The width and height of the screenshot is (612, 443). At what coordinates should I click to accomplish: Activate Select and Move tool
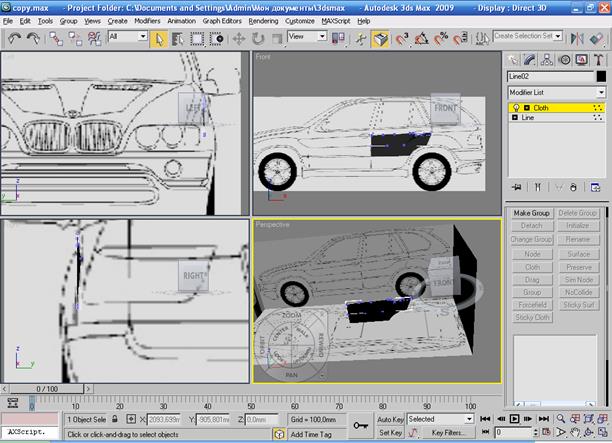(x=239, y=39)
